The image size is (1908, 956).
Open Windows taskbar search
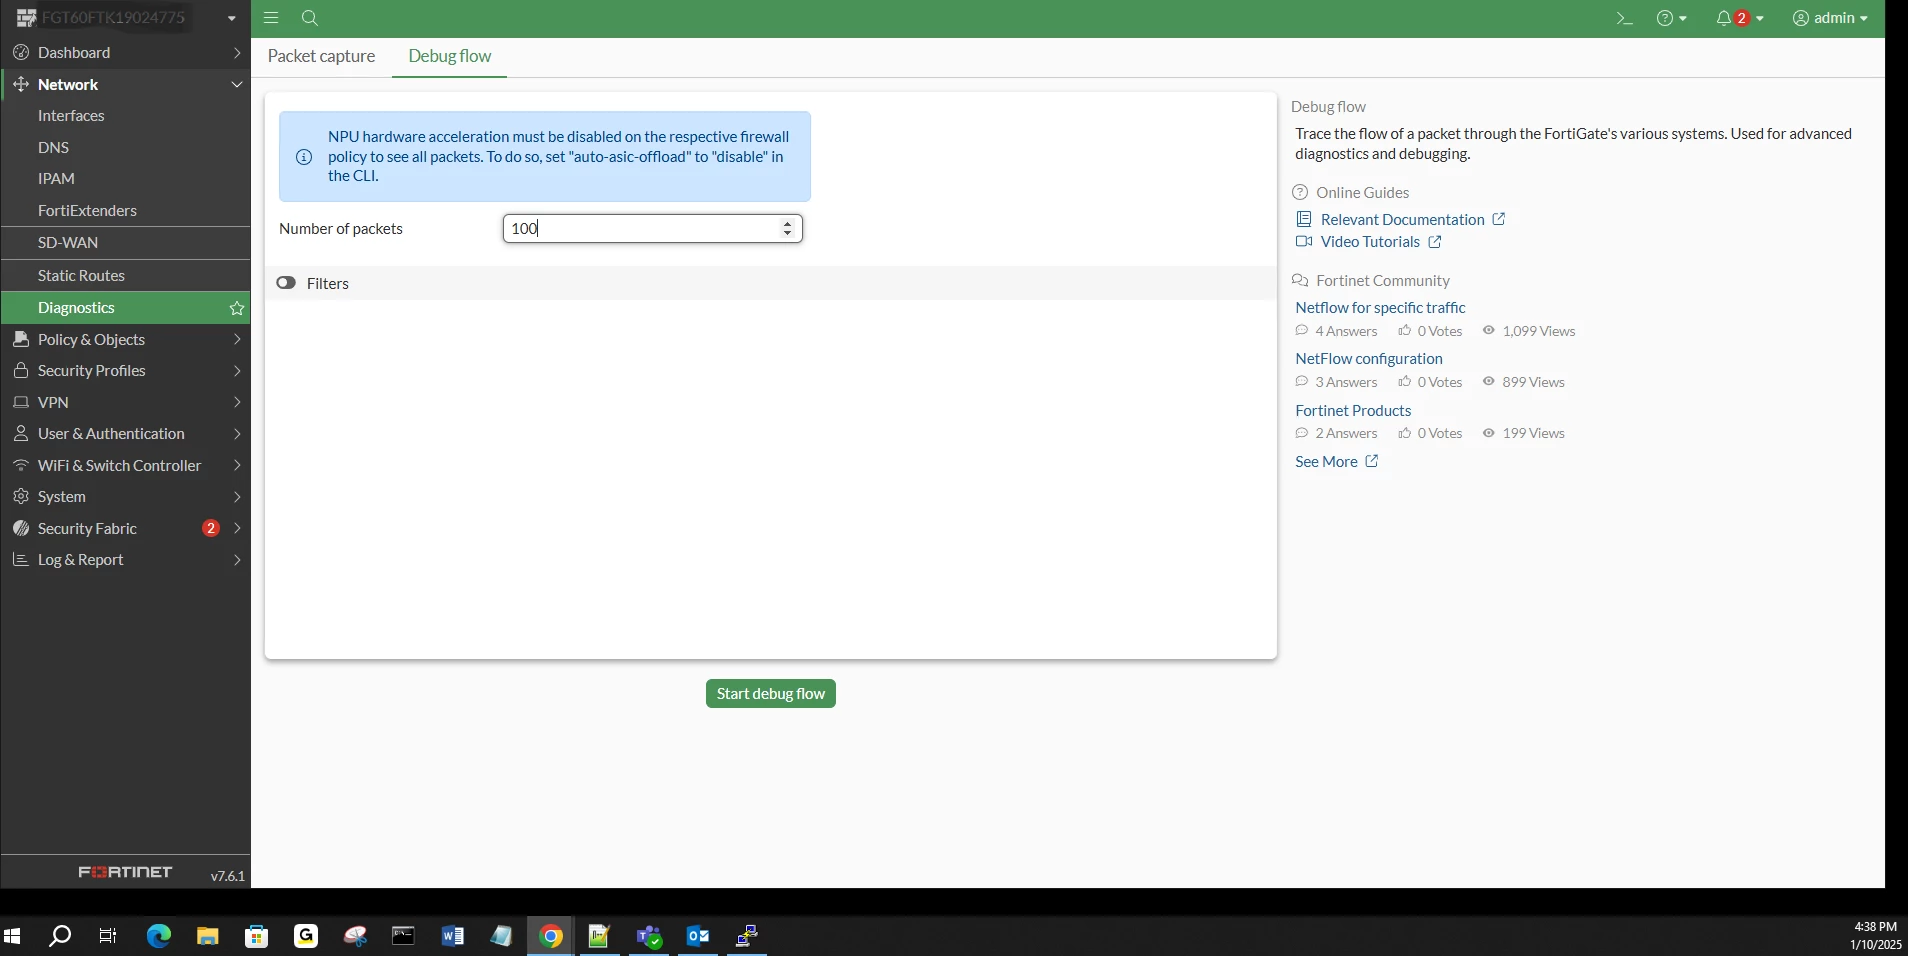60,936
